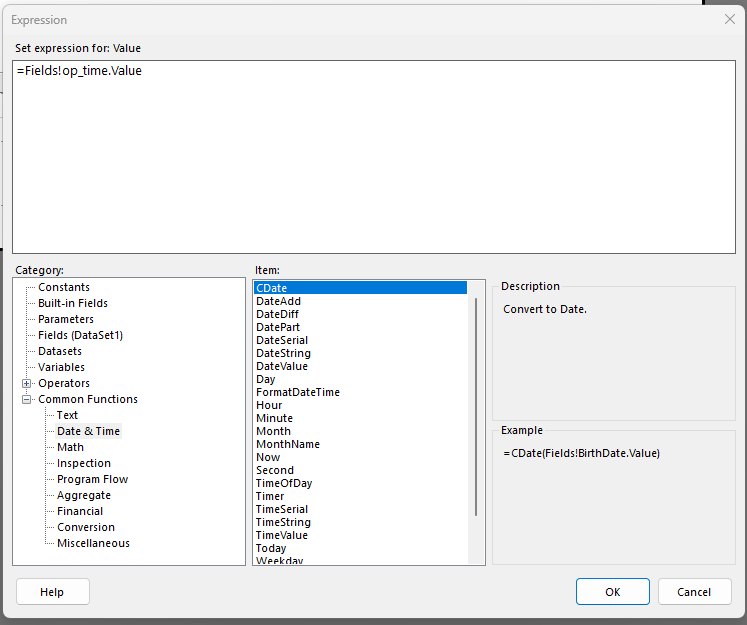This screenshot has width=747, height=625.
Task: Select the Variables category
Action: point(61,367)
